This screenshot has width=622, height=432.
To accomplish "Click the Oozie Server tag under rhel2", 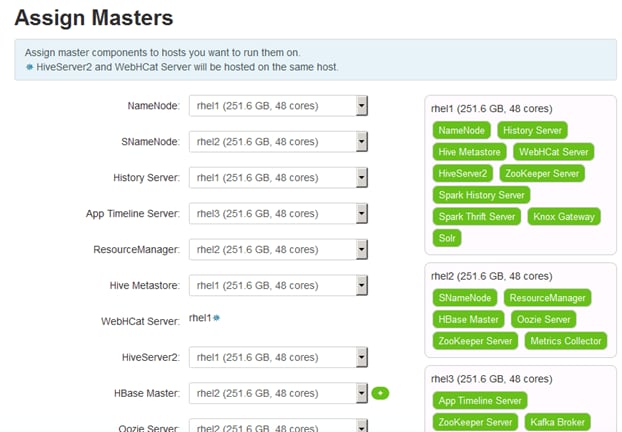I will (543, 319).
